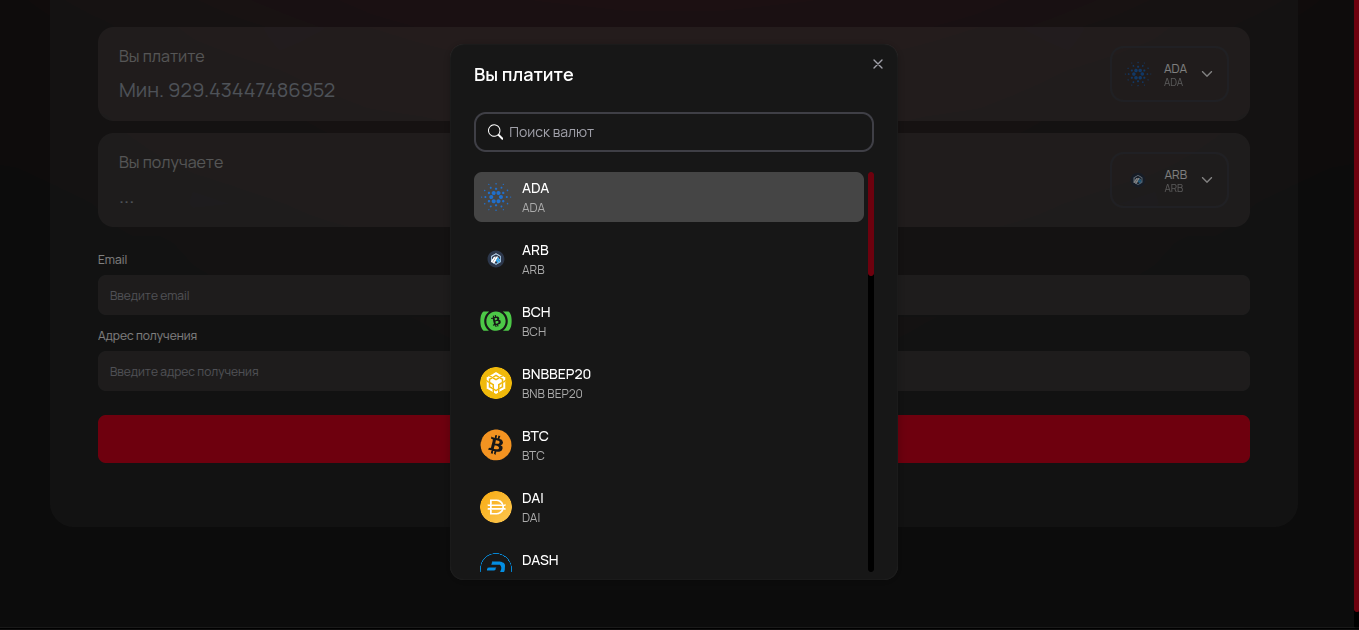Viewport: 1359px width, 630px height.
Task: Click the orange BTC coin icon
Action: tap(496, 445)
